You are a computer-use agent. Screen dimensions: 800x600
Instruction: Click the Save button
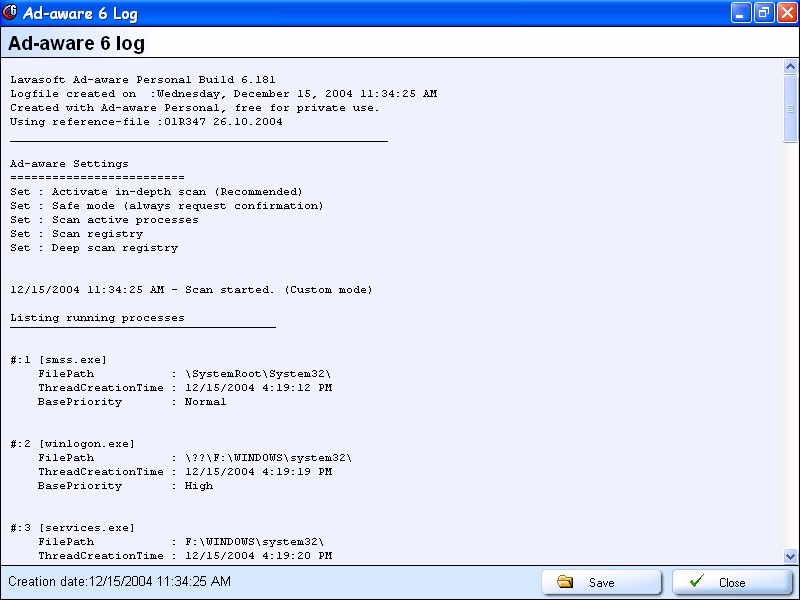click(601, 582)
